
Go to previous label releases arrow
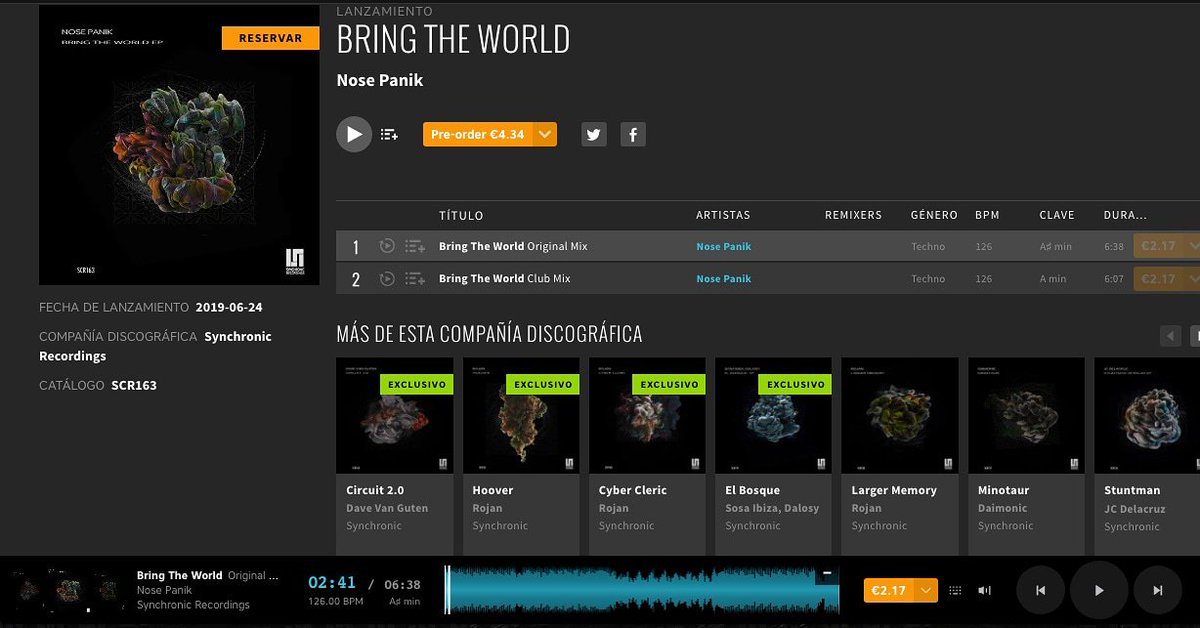1170,336
